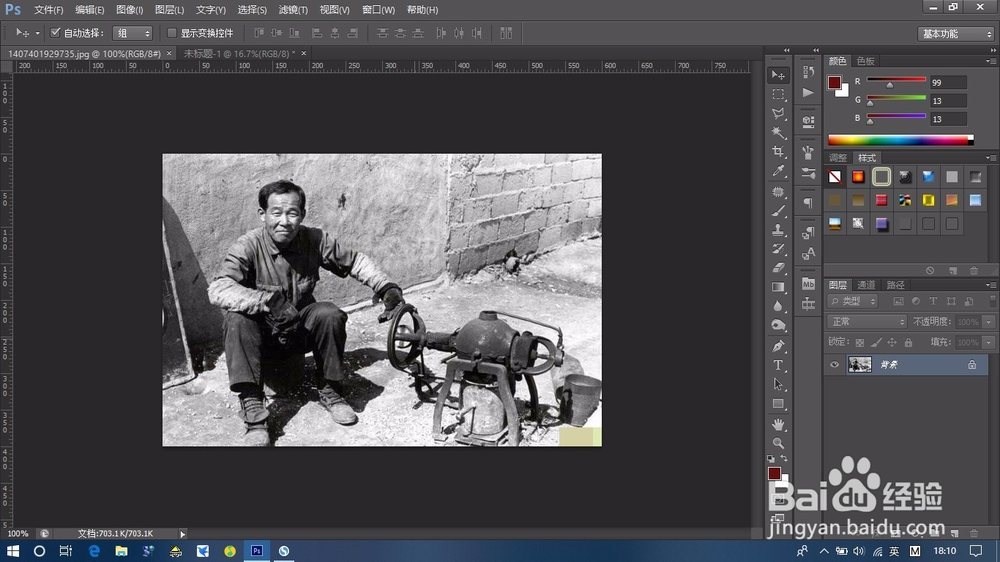Toggle type layer filter icon
The width and height of the screenshot is (1000, 562).
(933, 301)
